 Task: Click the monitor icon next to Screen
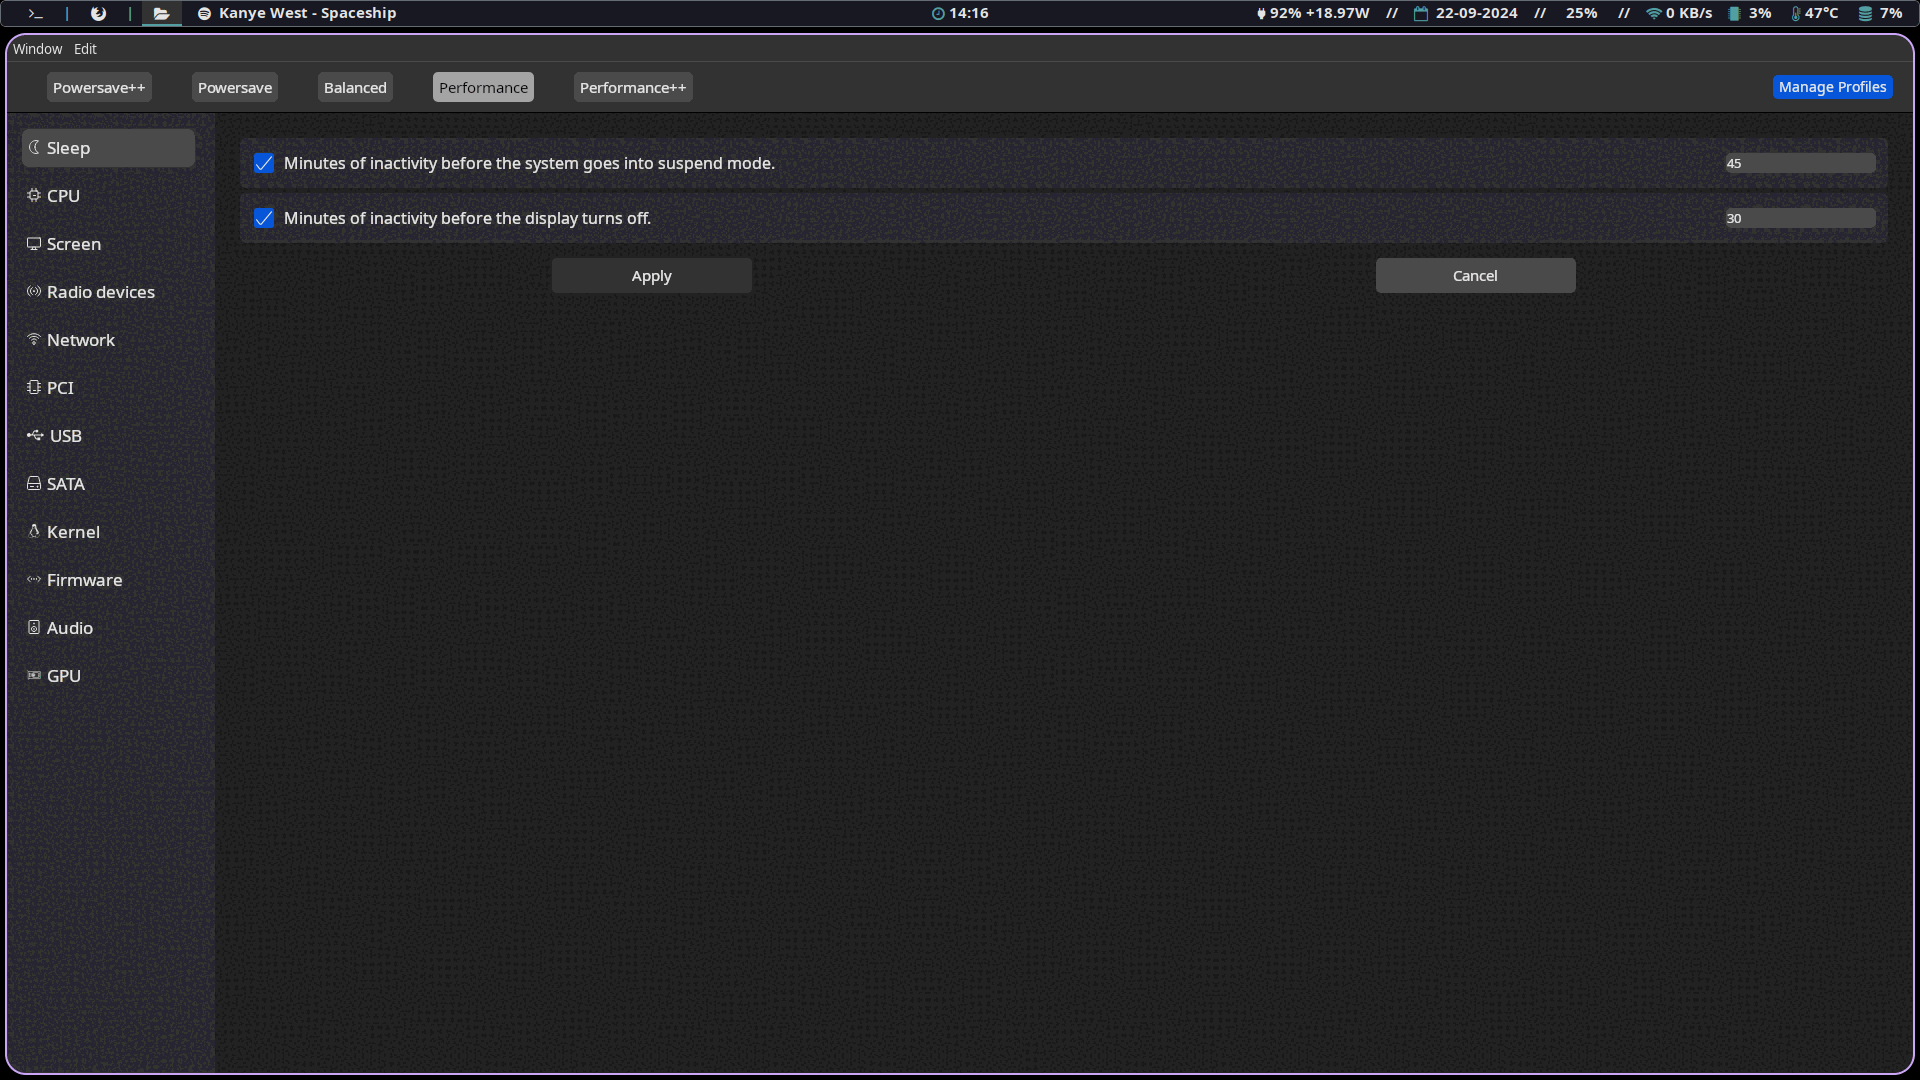coord(34,244)
